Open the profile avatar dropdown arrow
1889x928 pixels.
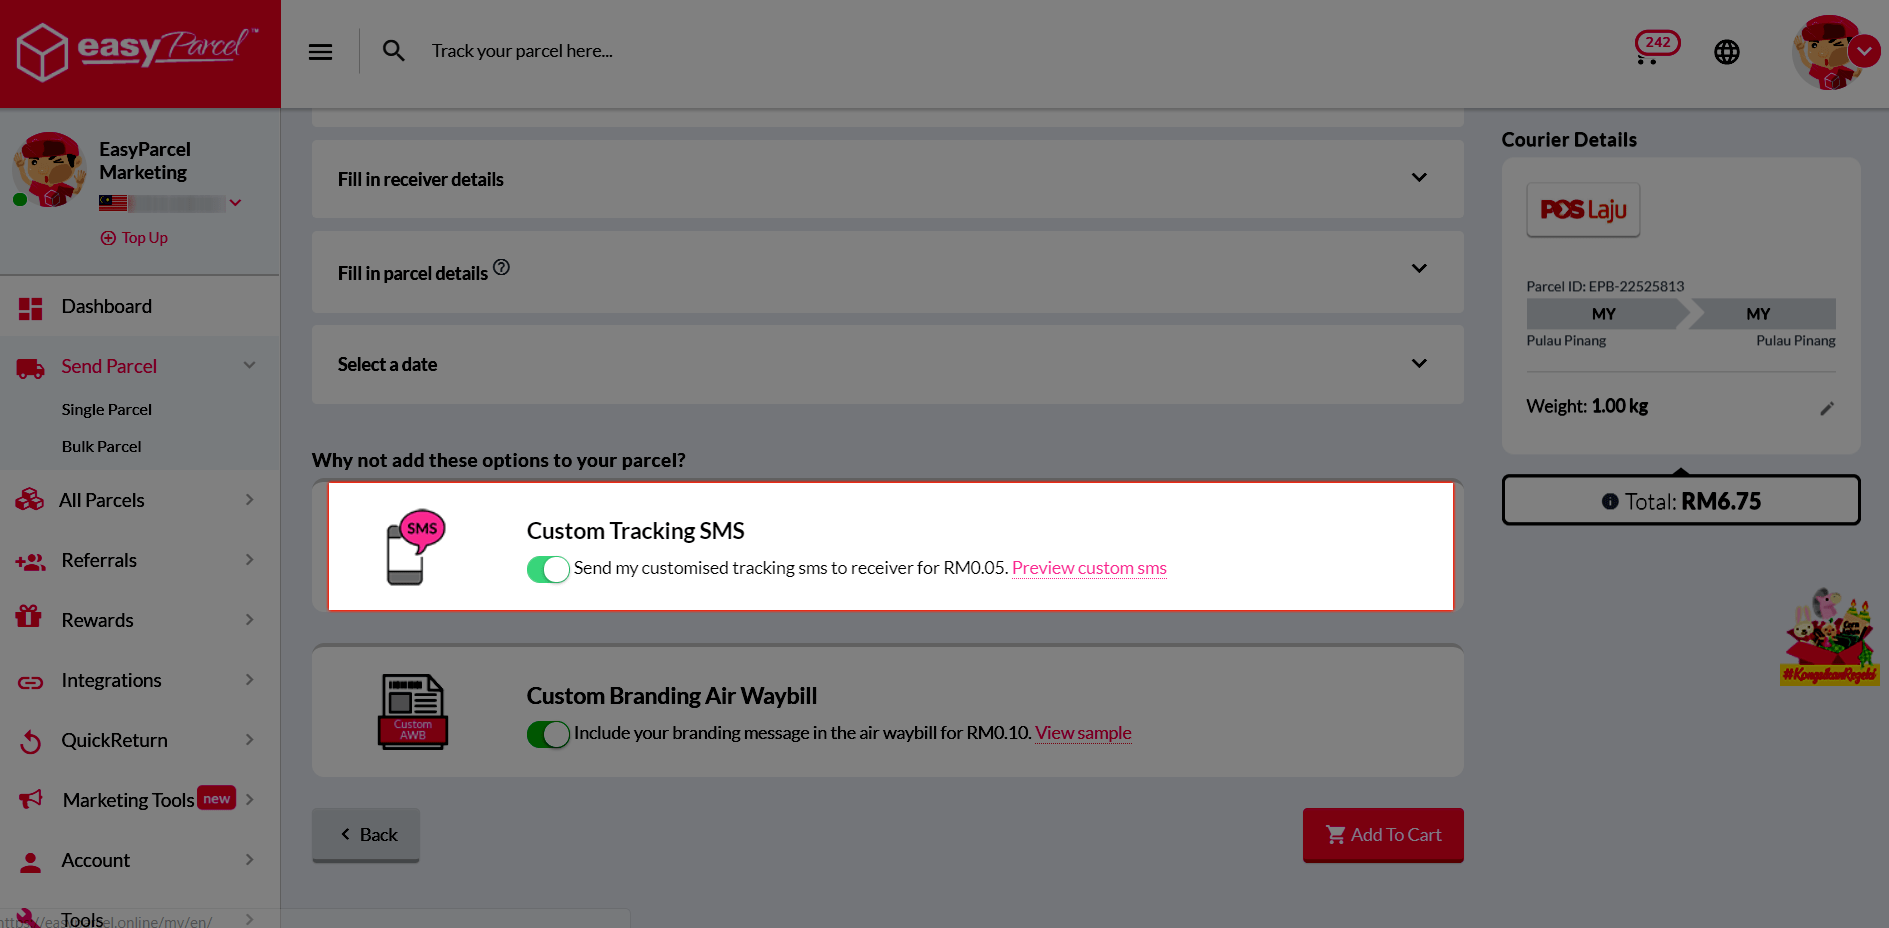(x=1864, y=51)
